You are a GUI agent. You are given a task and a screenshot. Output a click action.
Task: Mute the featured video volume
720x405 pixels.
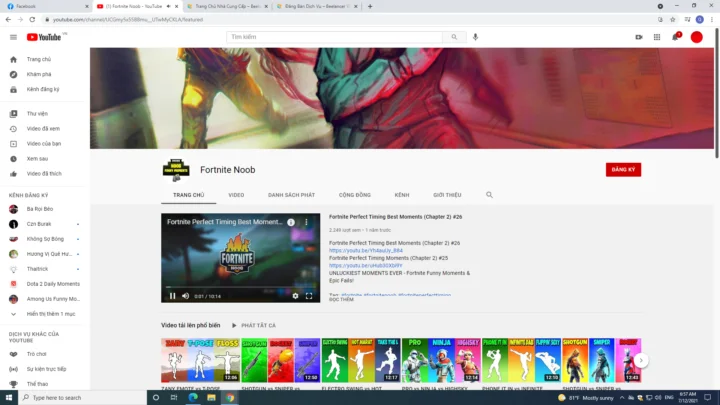point(186,296)
